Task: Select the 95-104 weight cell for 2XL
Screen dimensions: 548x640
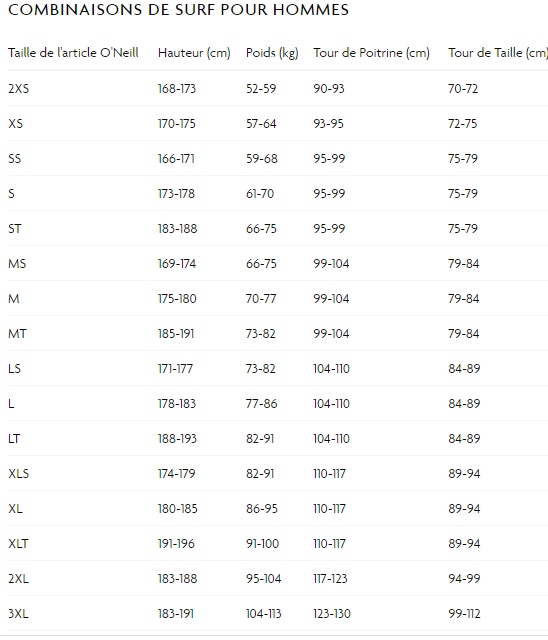Action: (264, 579)
